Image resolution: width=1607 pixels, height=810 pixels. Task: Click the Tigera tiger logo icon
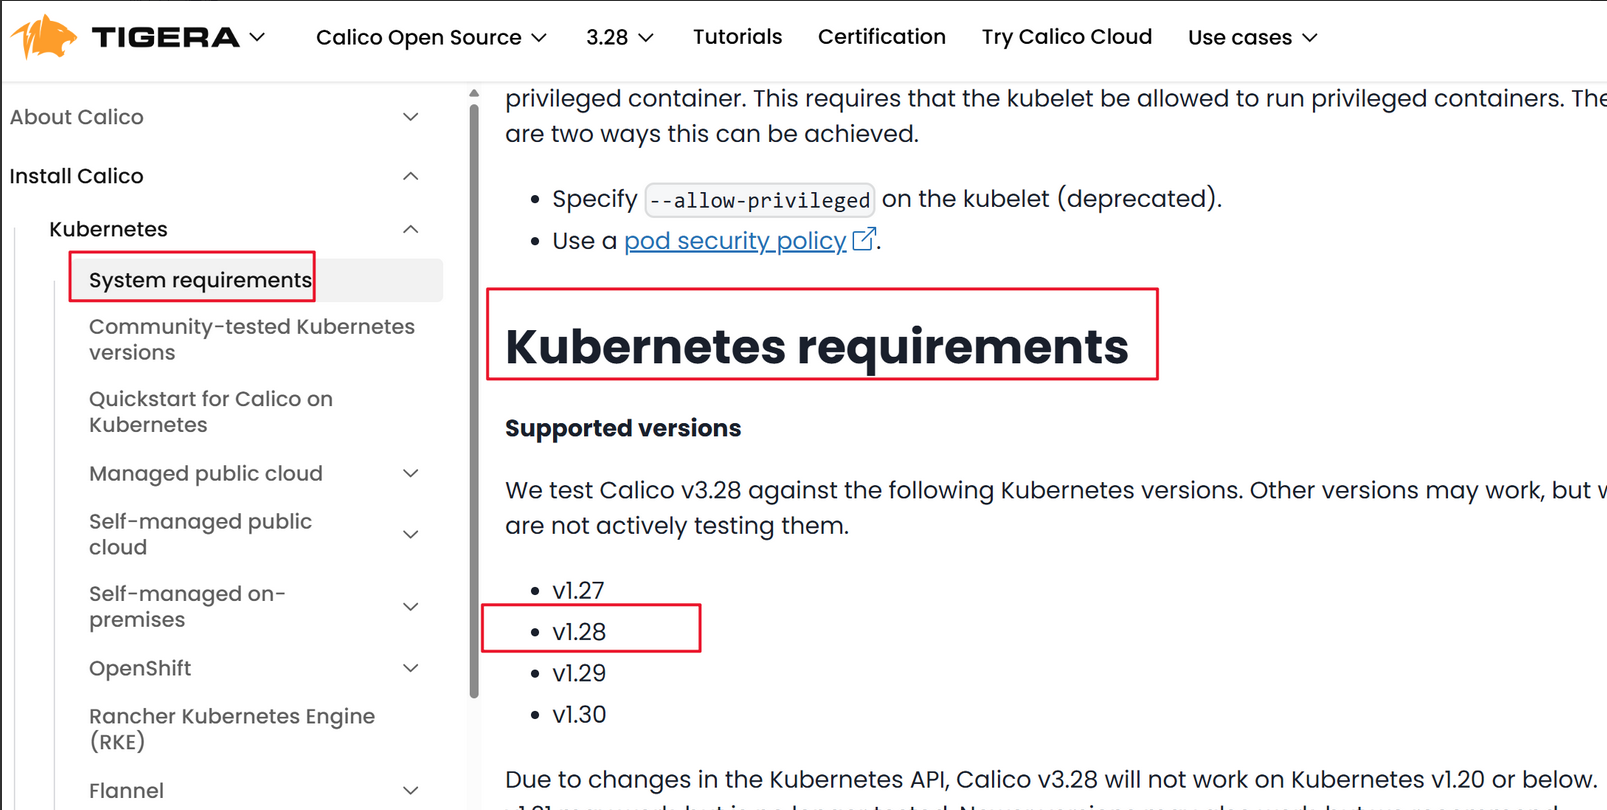tap(44, 37)
